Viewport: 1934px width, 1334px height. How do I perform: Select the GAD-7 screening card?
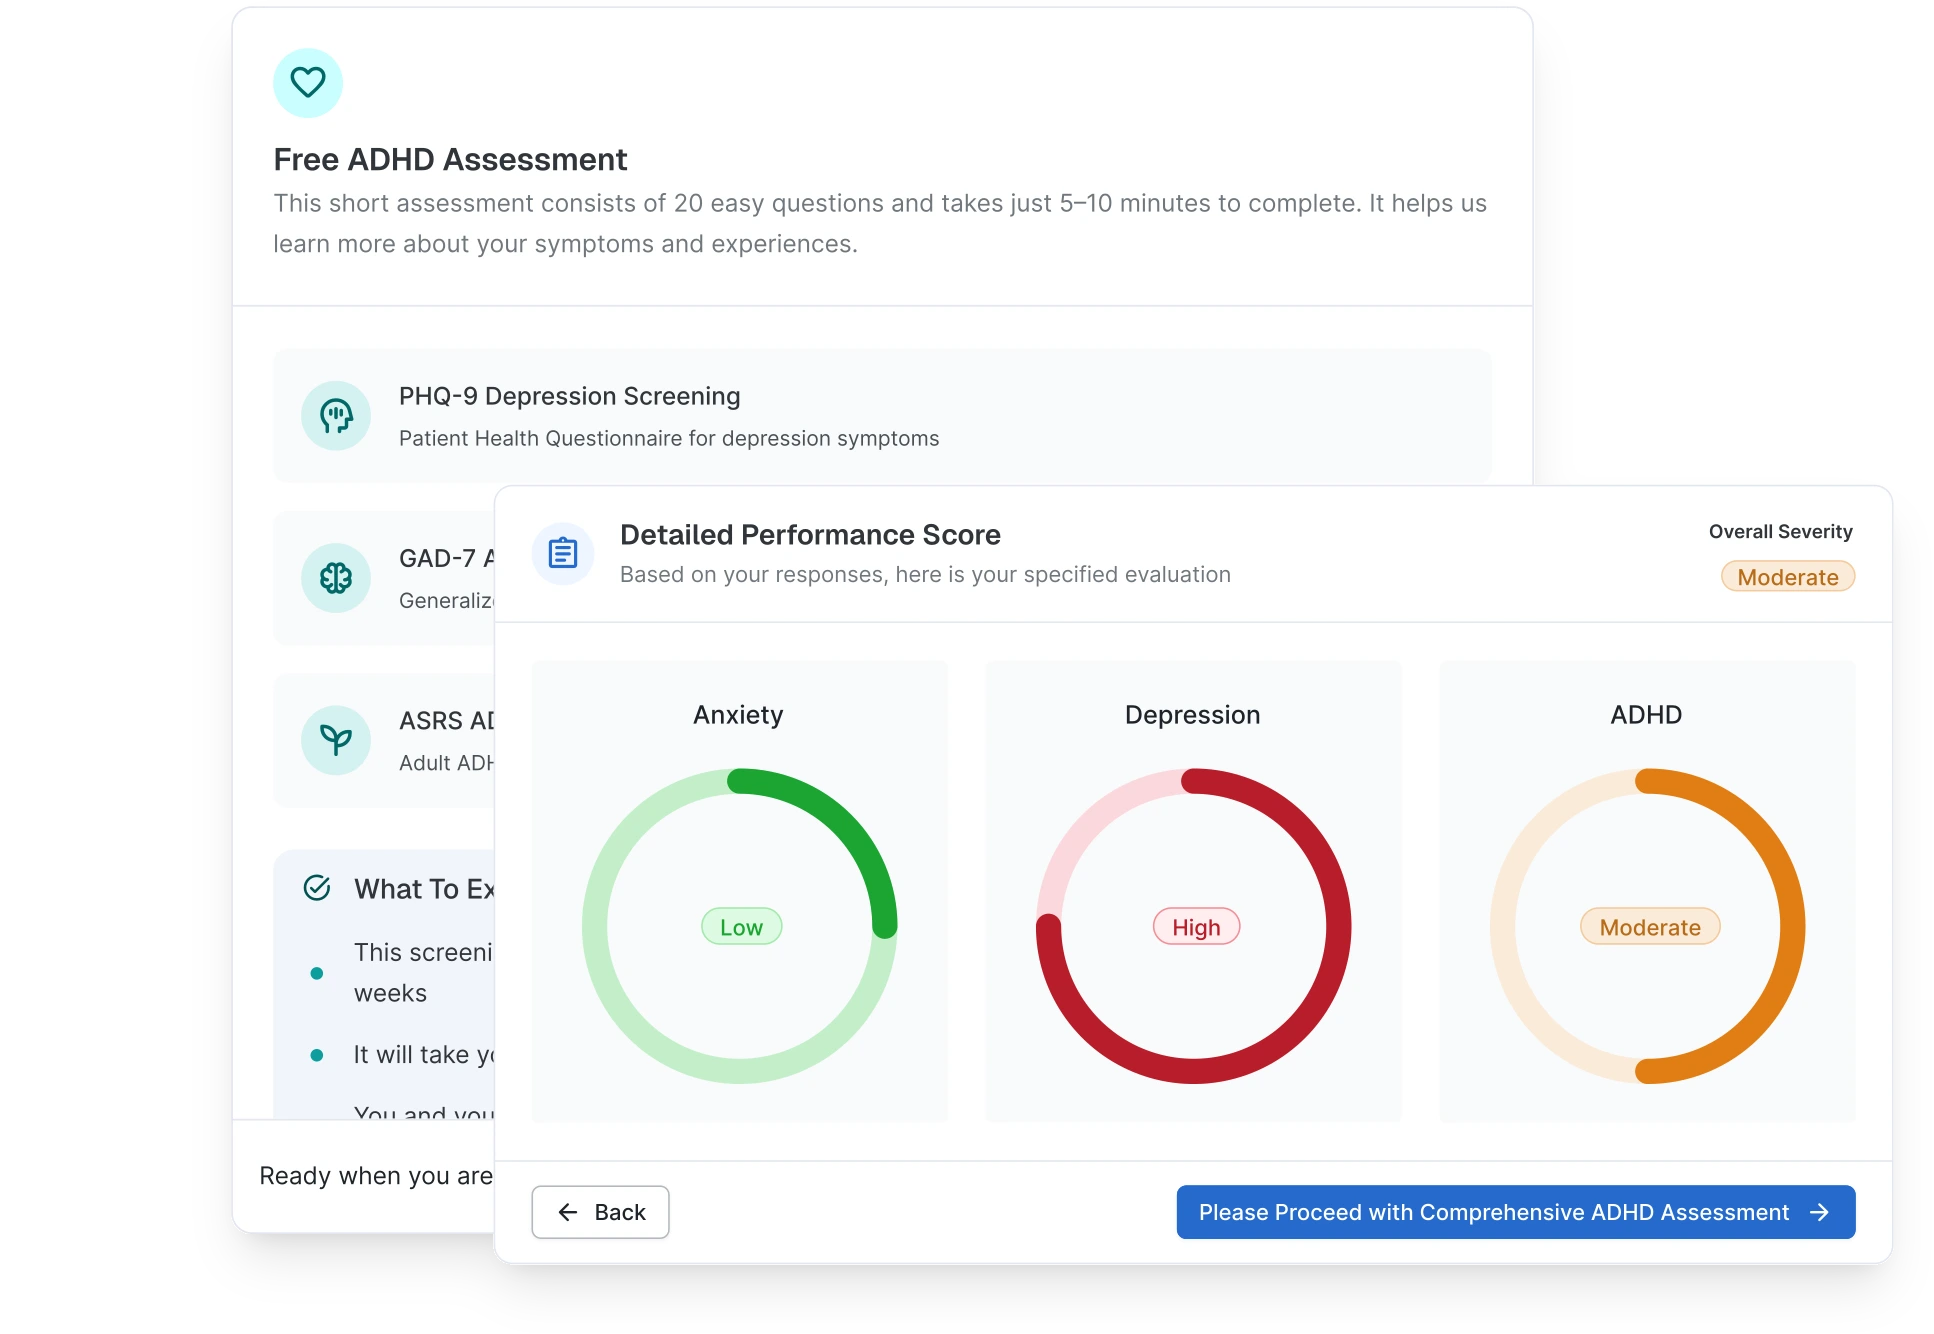[384, 578]
